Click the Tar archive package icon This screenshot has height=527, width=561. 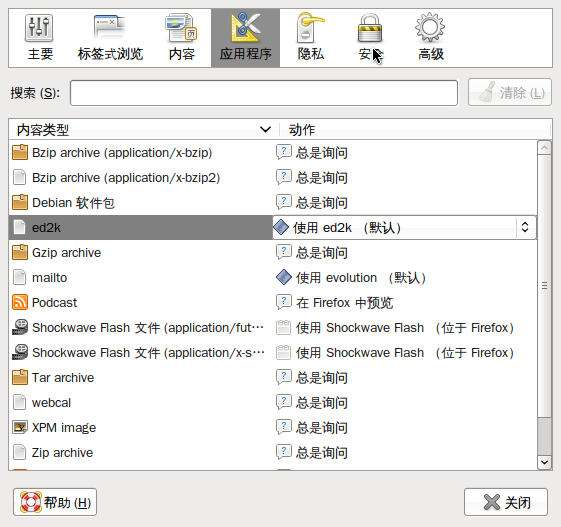click(x=20, y=377)
